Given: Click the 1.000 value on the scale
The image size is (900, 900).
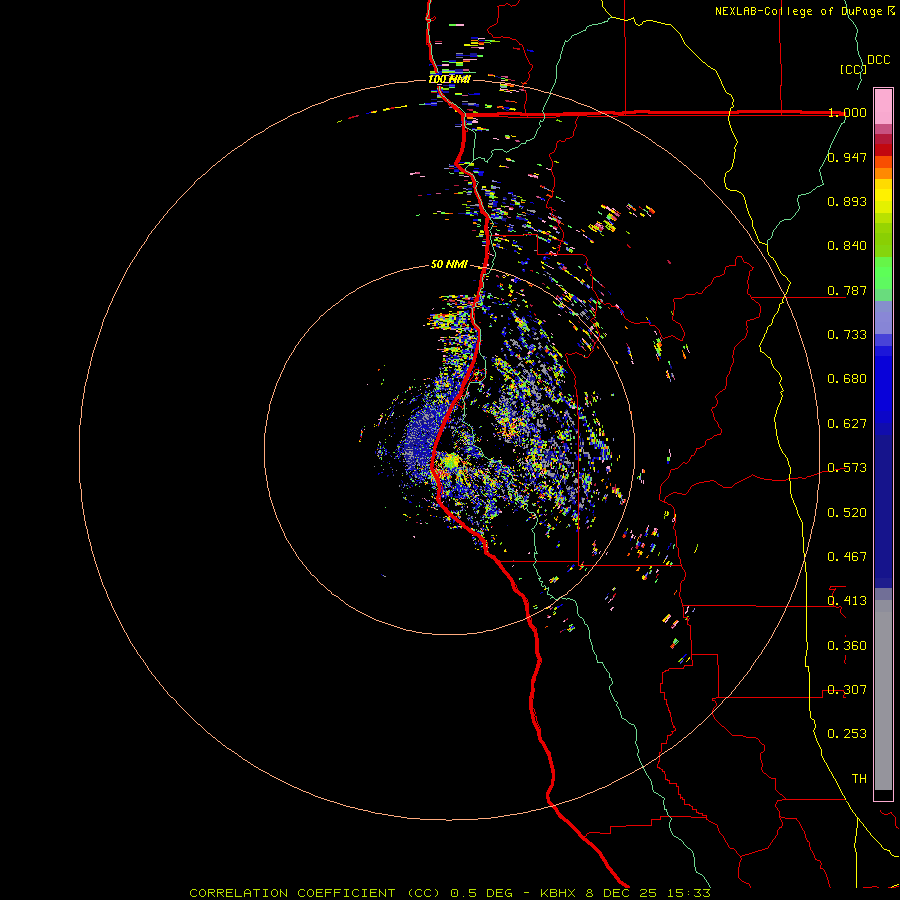Looking at the screenshot, I should coord(847,113).
